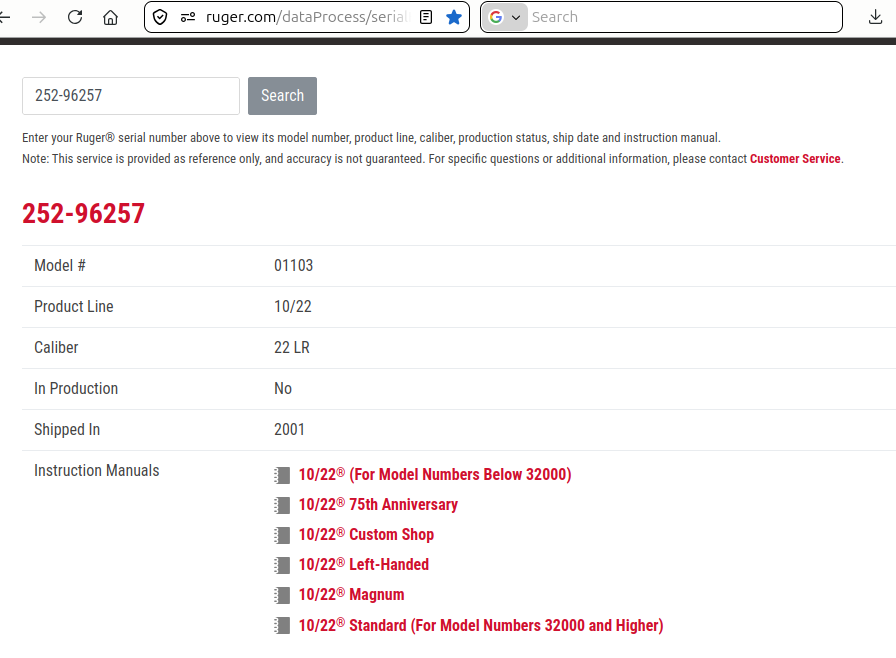
Task: Go to the browser home page
Action: click(111, 17)
